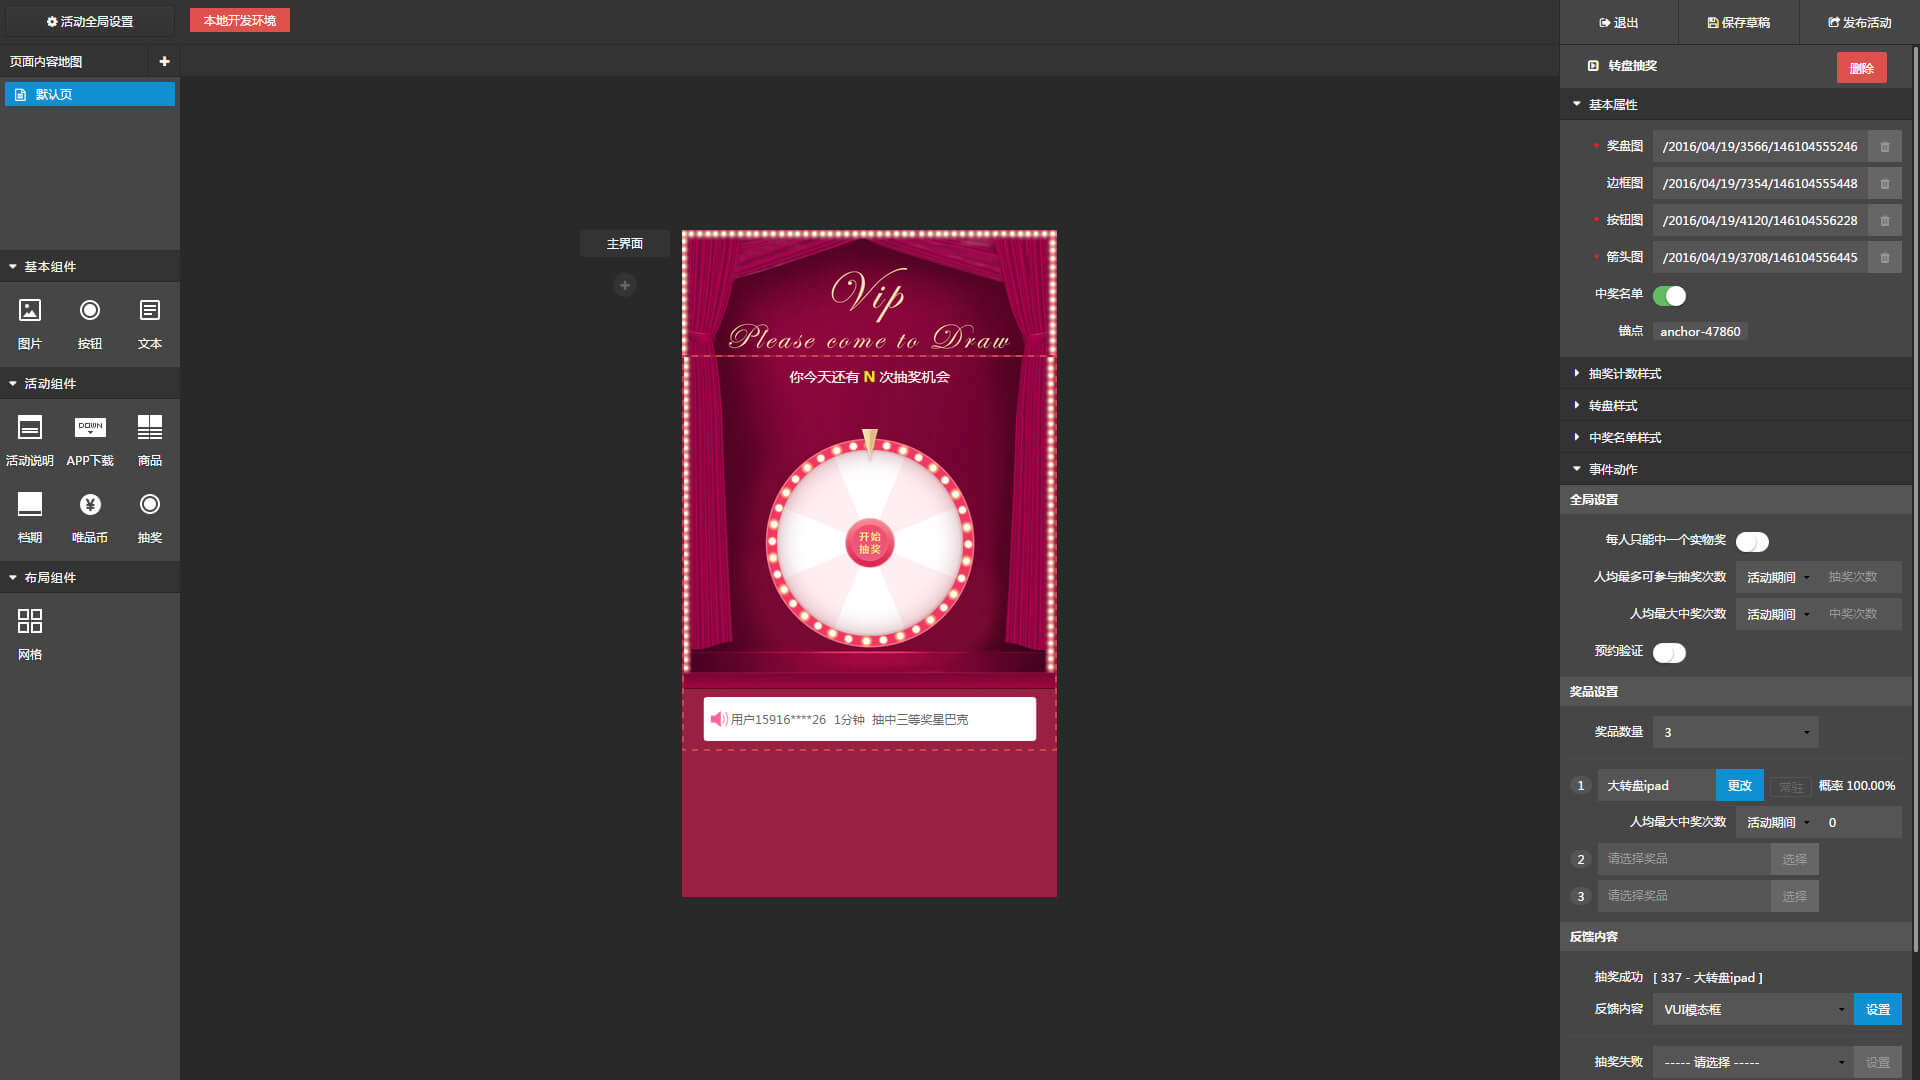Toggle off the 中奖名单 switch

1669,296
